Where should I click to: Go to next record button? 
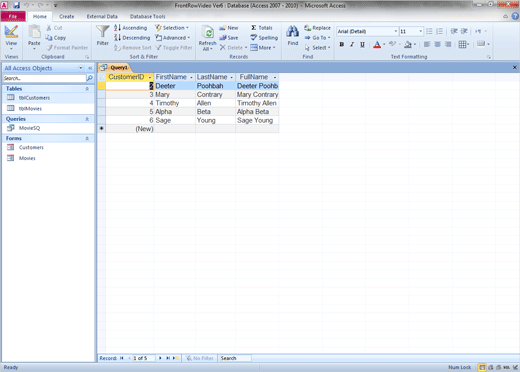click(x=160, y=358)
